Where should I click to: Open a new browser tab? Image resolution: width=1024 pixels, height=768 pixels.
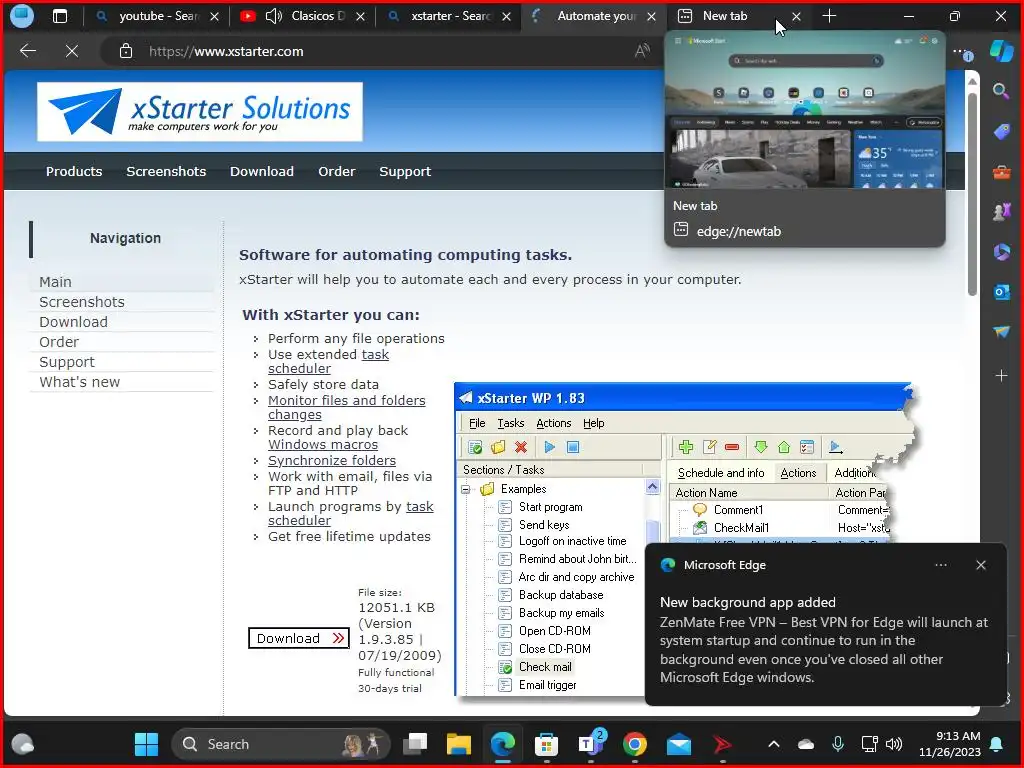point(829,16)
